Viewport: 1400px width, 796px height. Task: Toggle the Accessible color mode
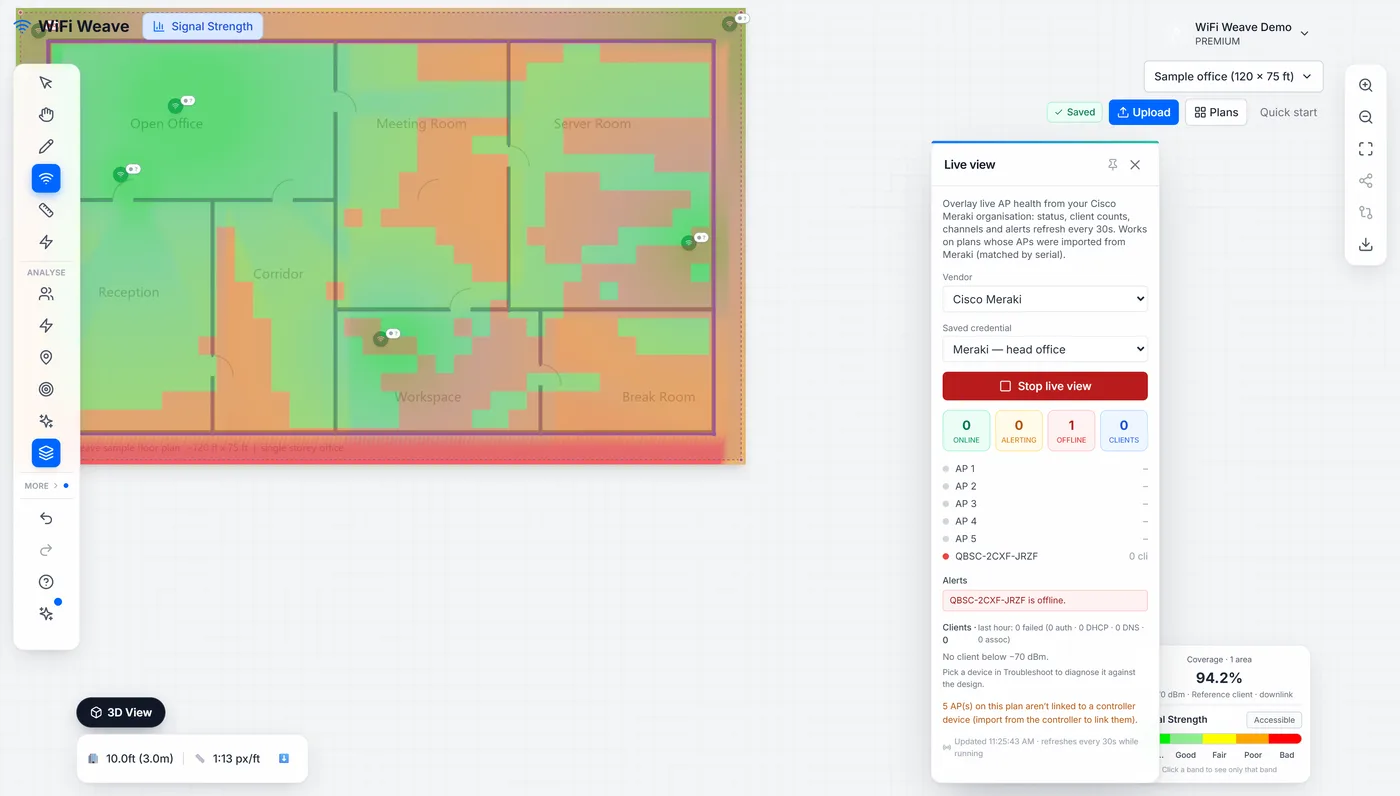point(1274,720)
